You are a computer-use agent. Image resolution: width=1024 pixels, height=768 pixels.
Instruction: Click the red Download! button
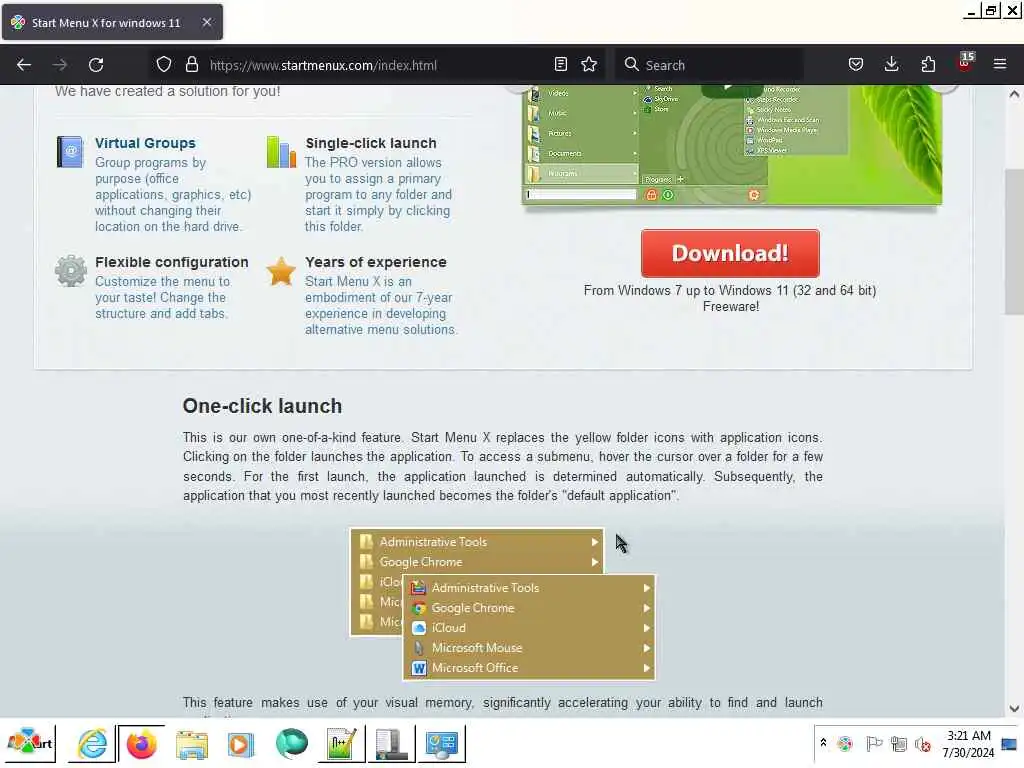tap(730, 253)
